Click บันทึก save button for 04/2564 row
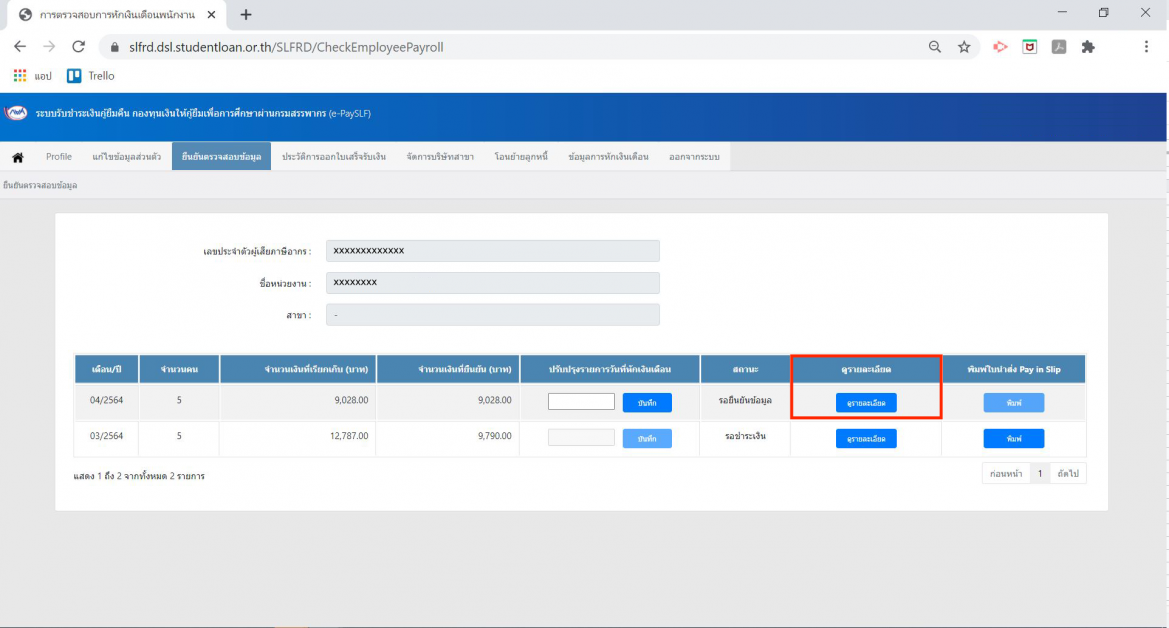The image size is (1169, 628). tap(647, 403)
